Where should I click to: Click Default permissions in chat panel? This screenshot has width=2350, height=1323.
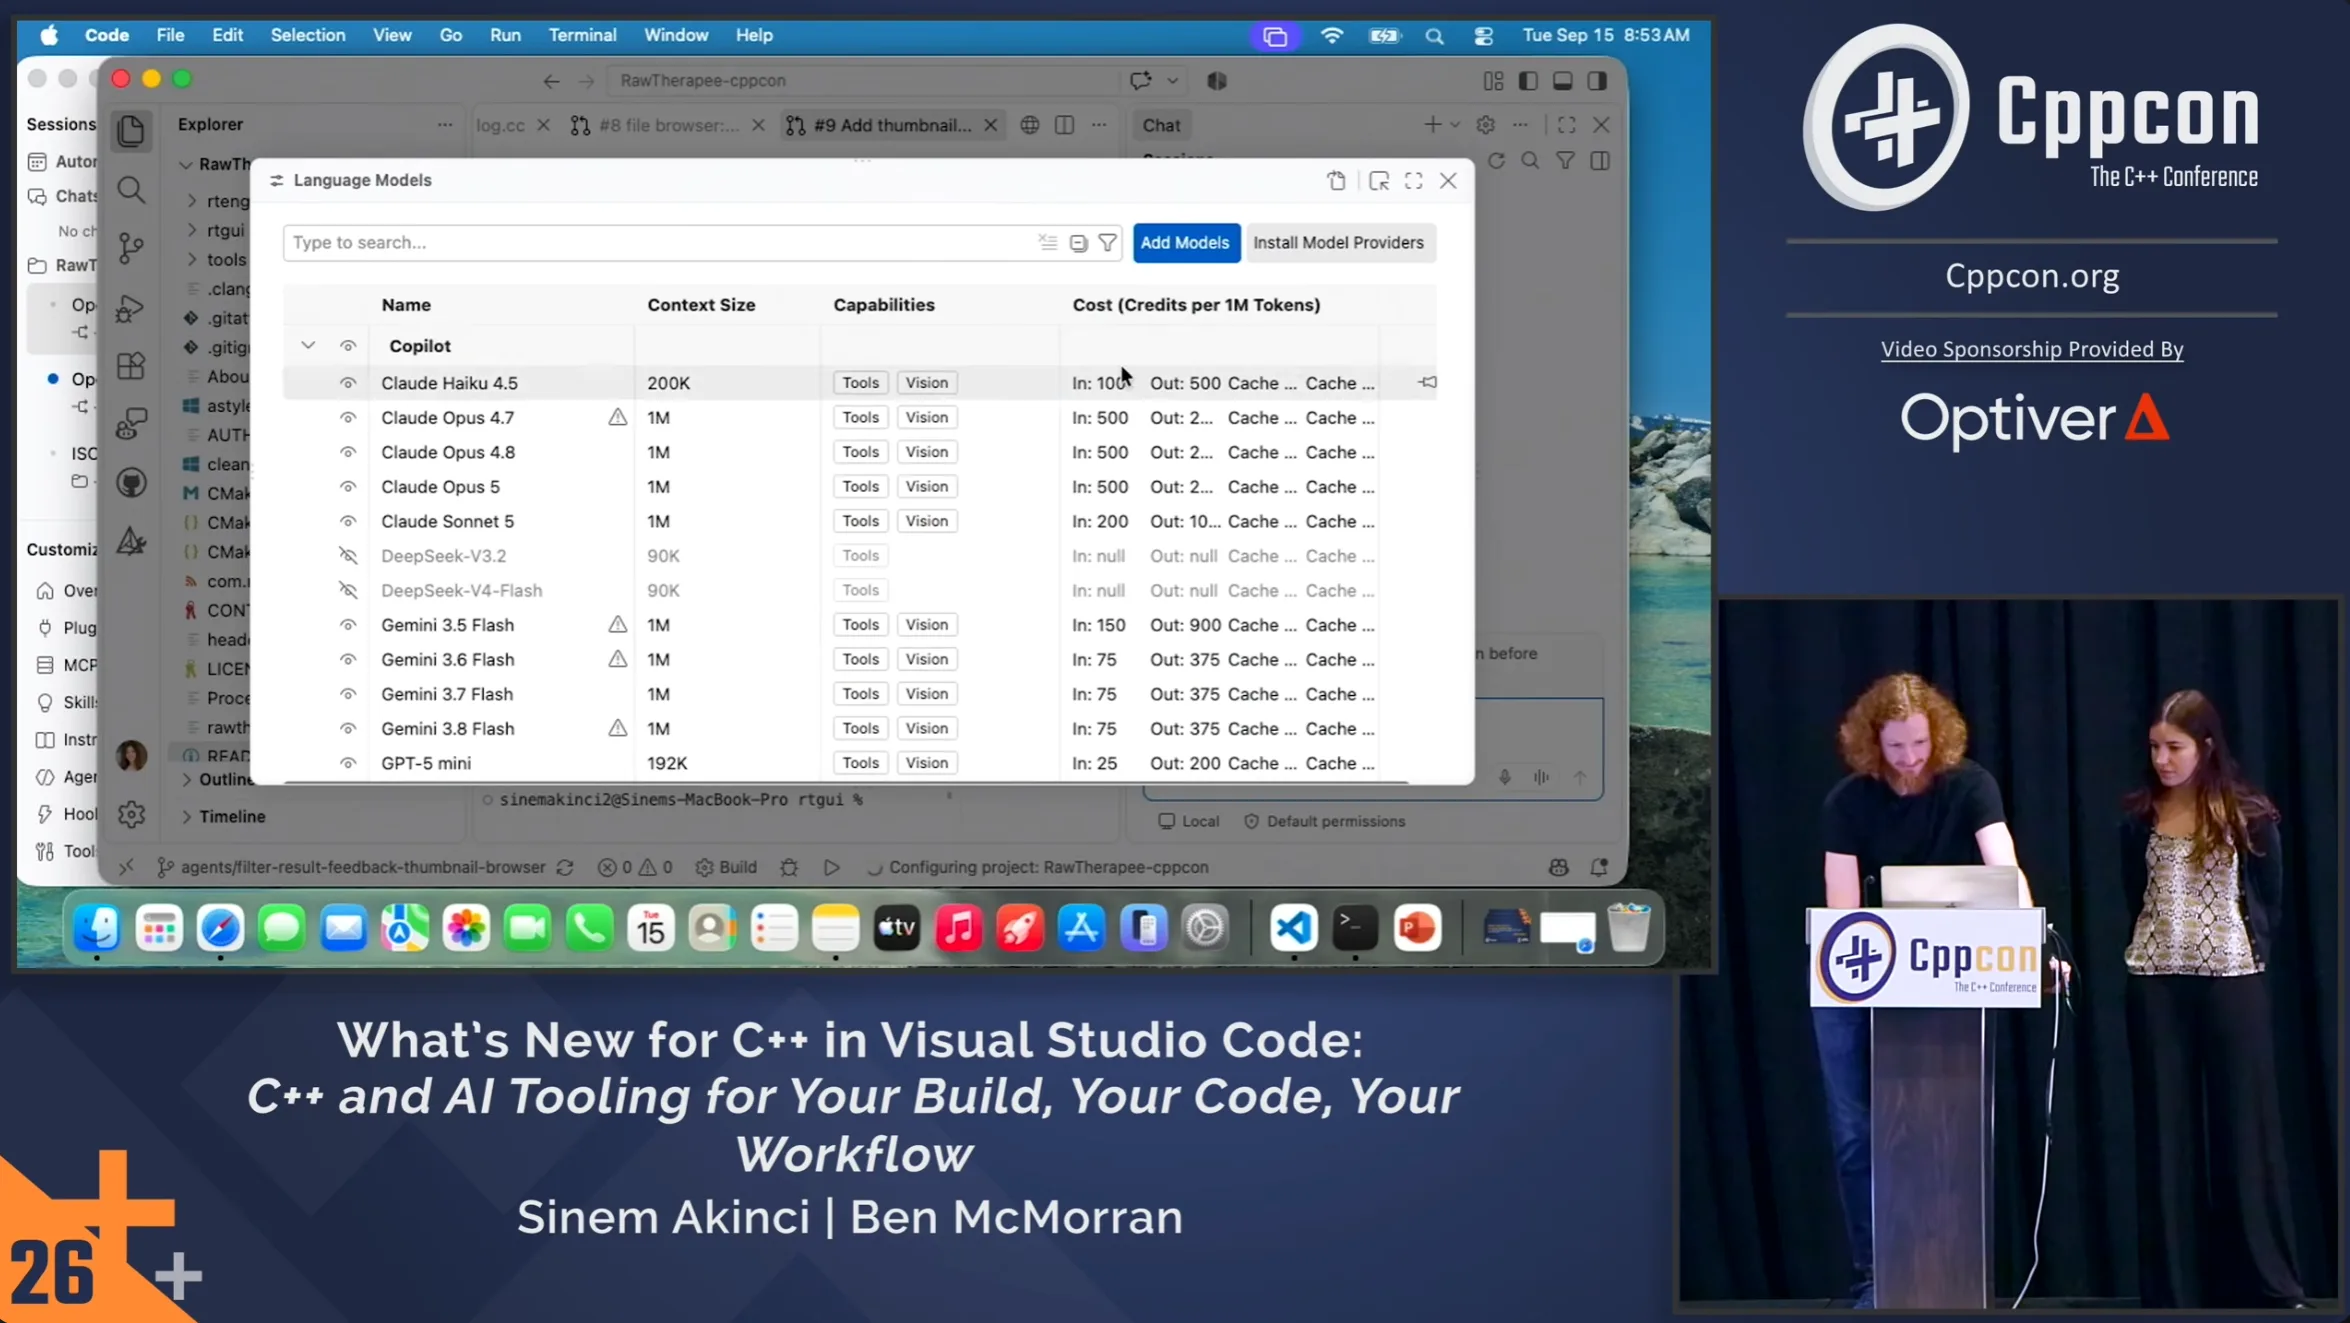1324,821
